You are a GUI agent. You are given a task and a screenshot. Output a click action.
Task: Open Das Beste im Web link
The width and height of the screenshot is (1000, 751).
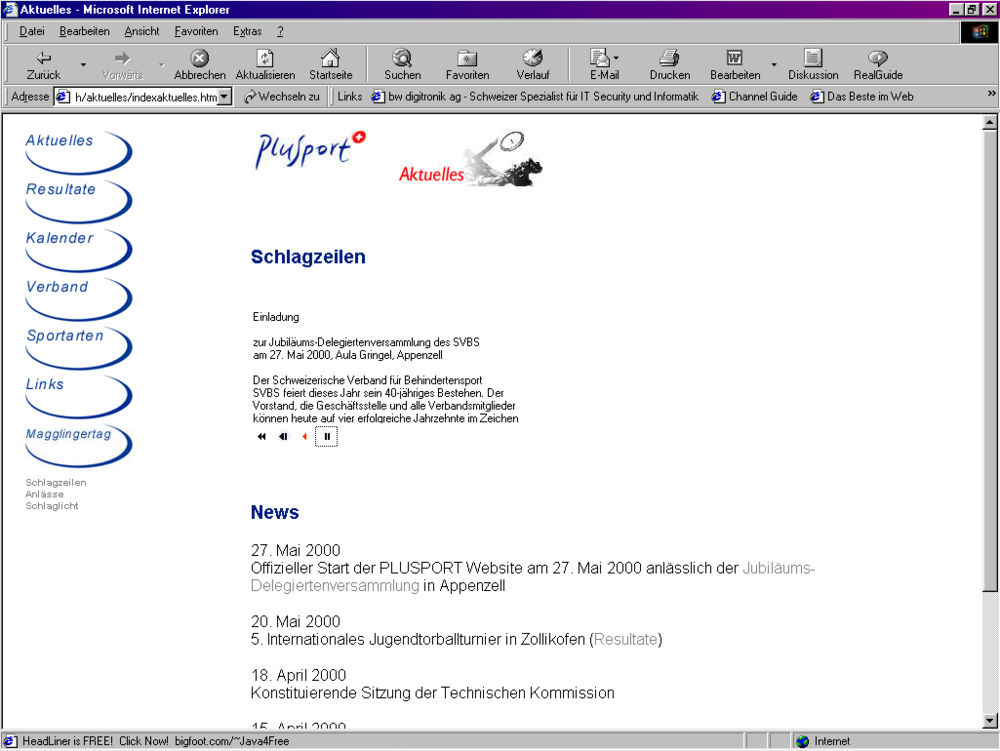pyautogui.click(x=861, y=97)
